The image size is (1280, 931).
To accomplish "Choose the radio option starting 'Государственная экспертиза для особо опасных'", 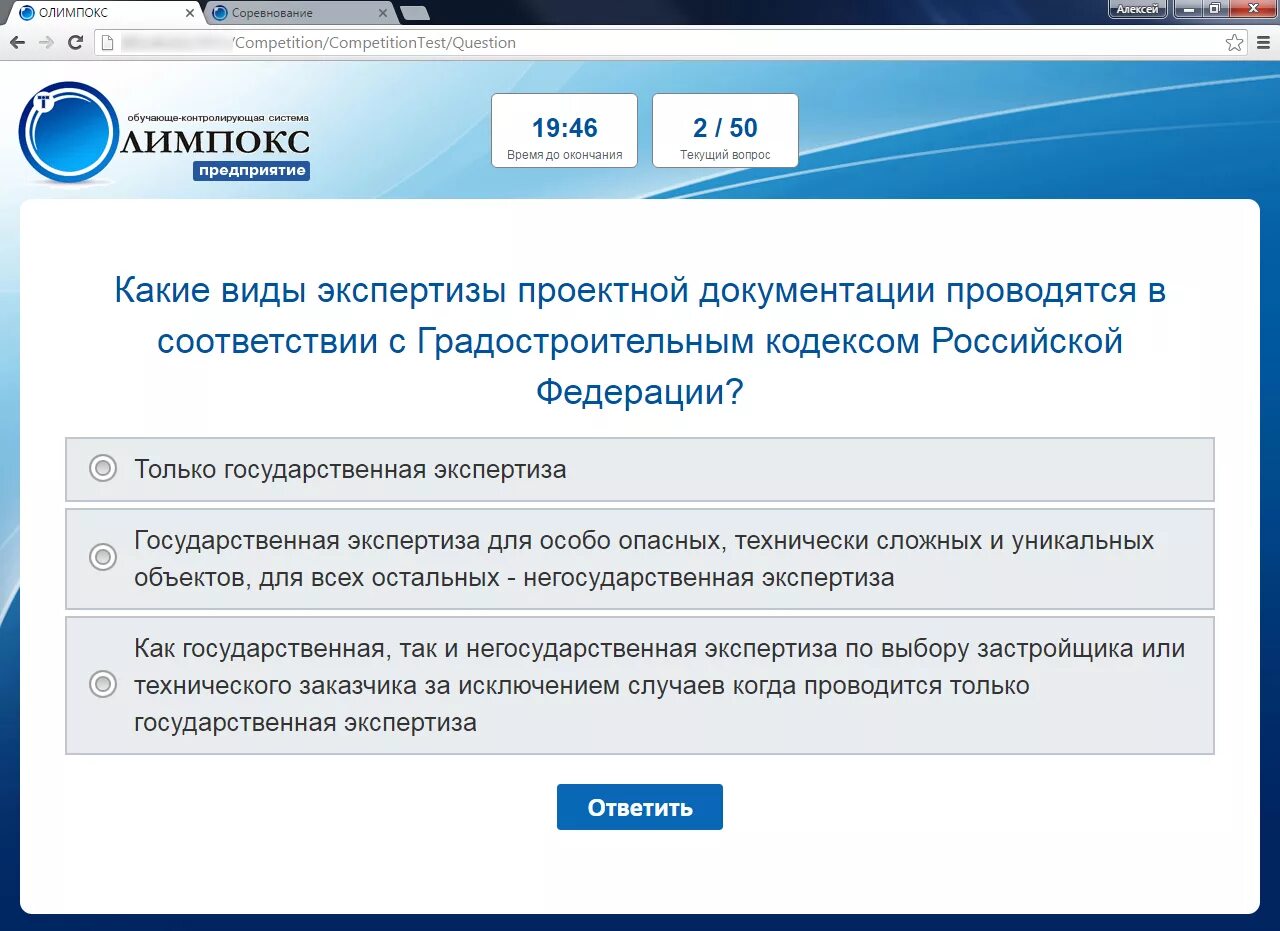I will tap(103, 557).
